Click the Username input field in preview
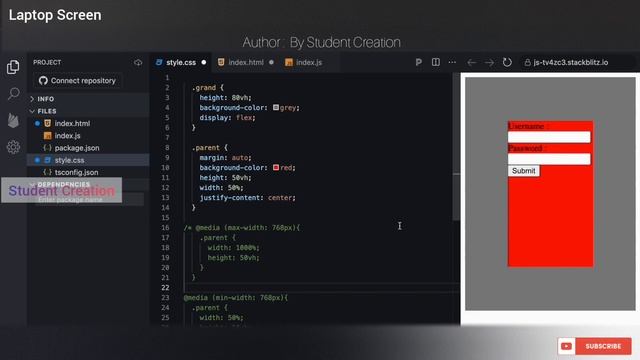640x360 pixels. click(549, 137)
